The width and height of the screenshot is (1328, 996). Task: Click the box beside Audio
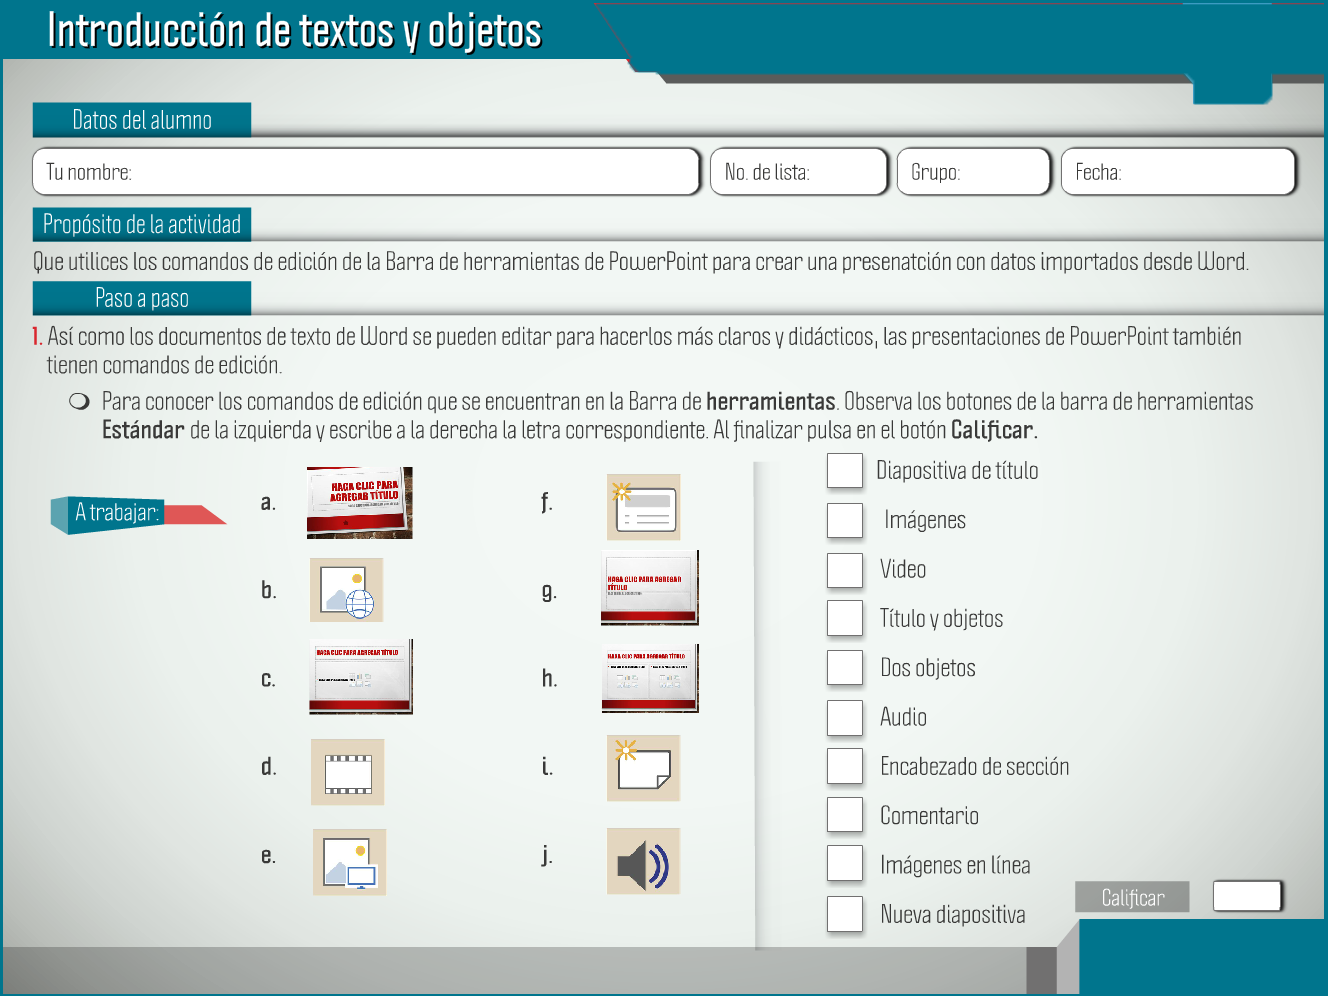845,717
